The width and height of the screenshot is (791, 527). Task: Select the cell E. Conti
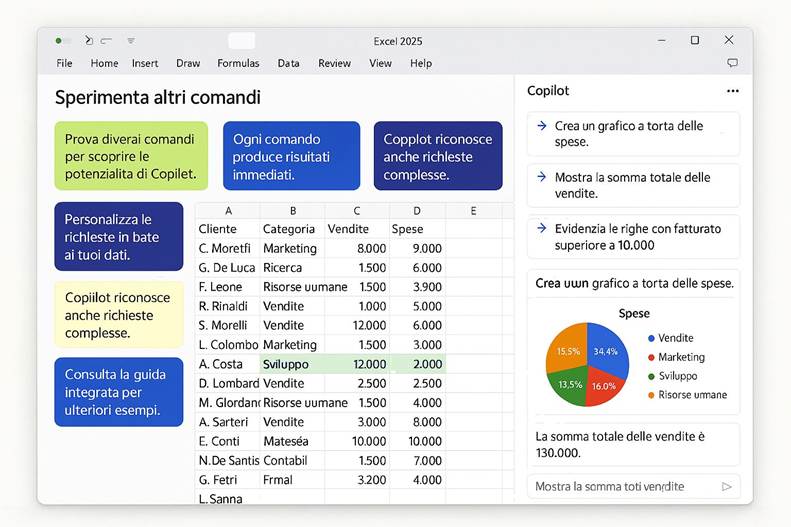click(x=228, y=441)
